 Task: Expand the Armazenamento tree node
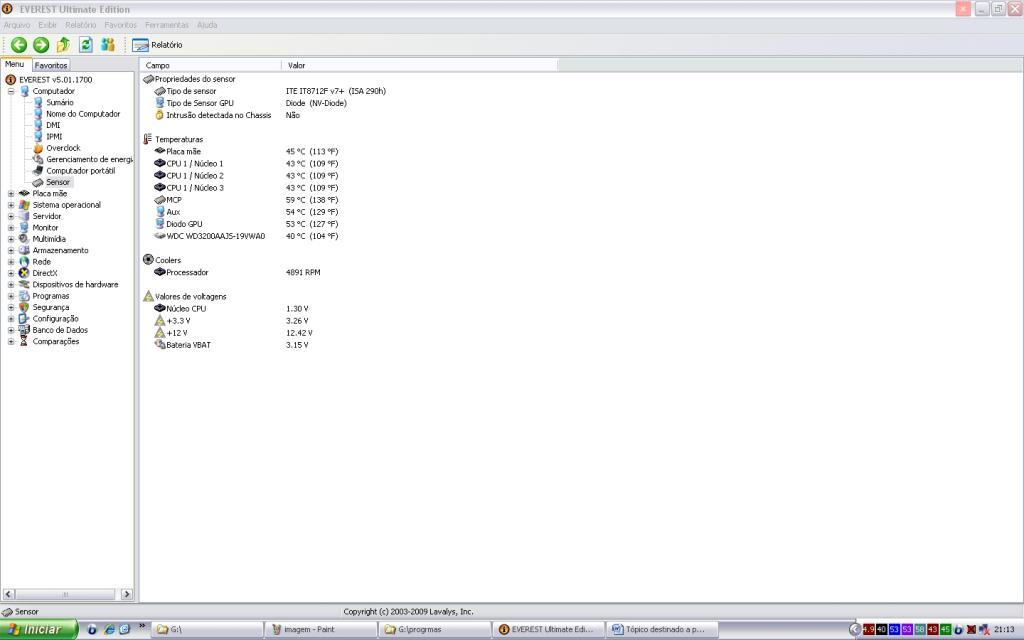(x=11, y=251)
